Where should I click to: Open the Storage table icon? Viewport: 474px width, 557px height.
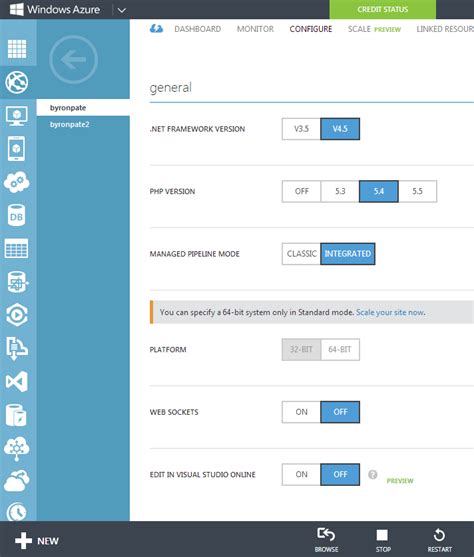pyautogui.click(x=17, y=248)
